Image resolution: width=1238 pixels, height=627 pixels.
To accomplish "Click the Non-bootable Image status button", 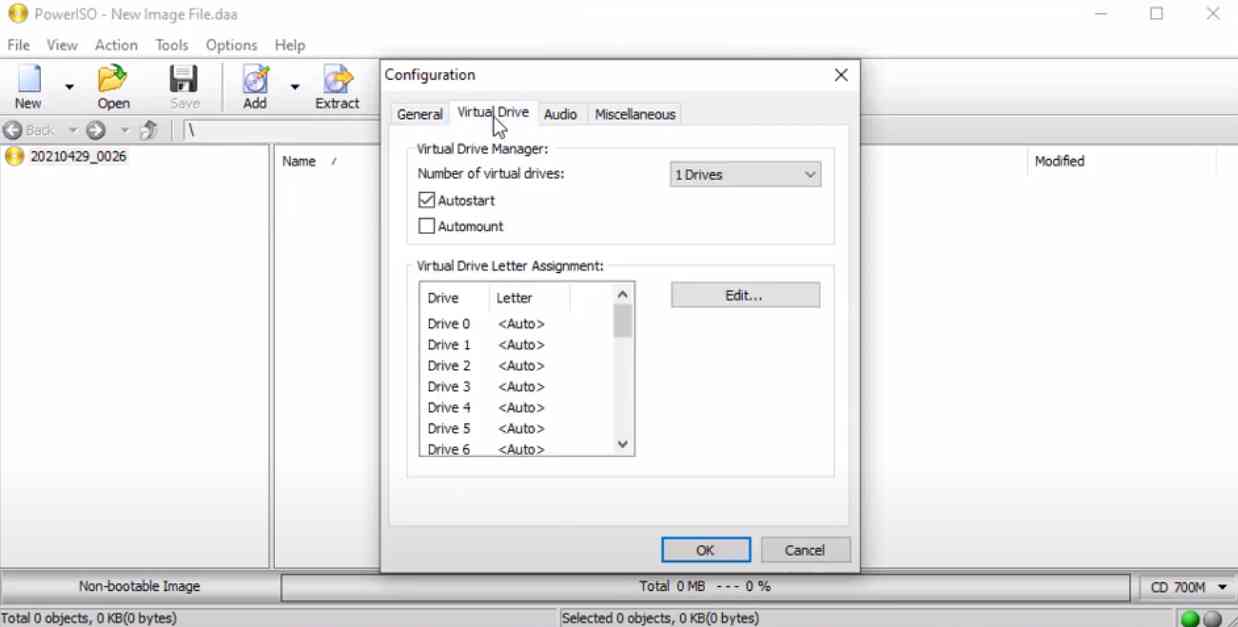I will tap(139, 587).
